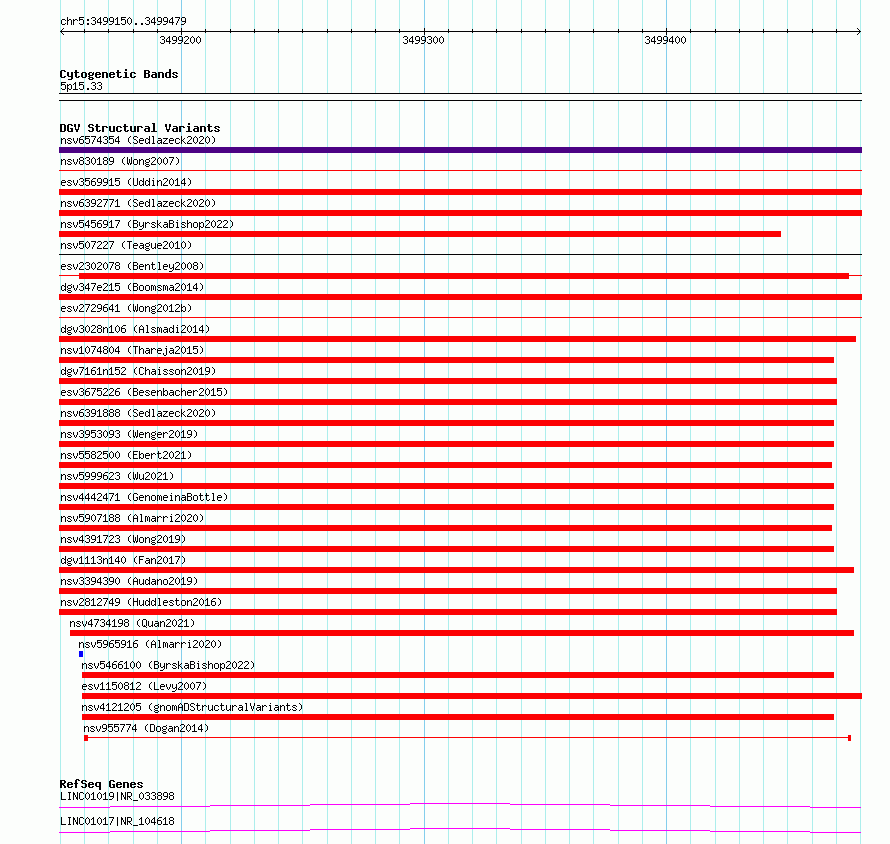This screenshot has height=844, width=890.
Task: Select nsv5456917 (ByrskaBishop2022) label
Action: coord(147,224)
